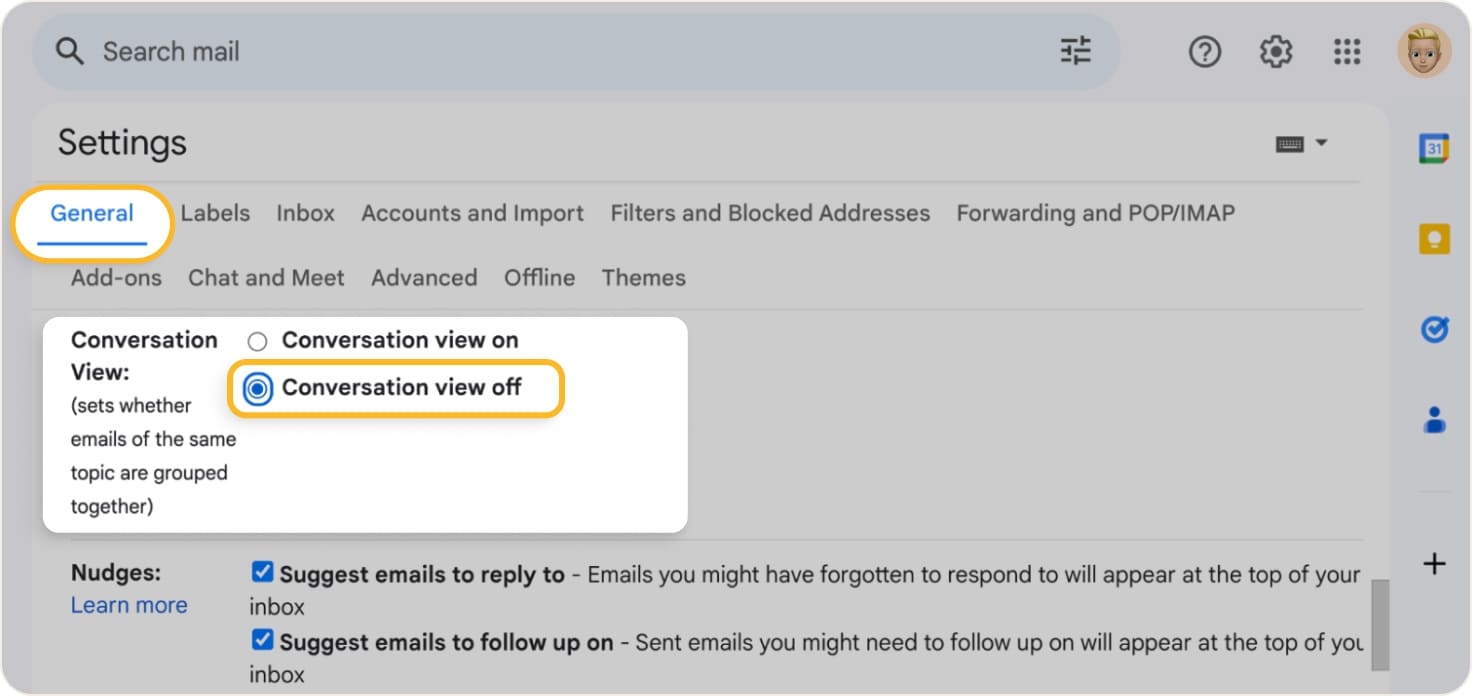1472x696 pixels.
Task: Select the Conversation view on radio button
Action: (257, 340)
